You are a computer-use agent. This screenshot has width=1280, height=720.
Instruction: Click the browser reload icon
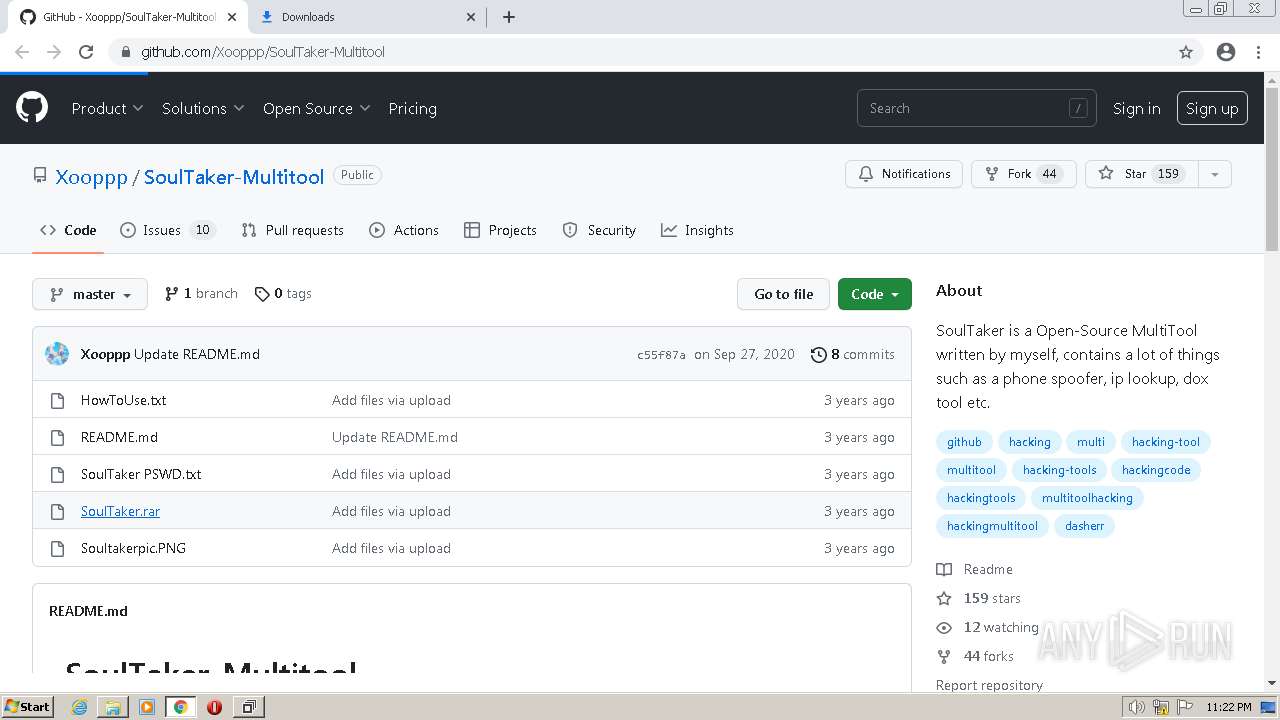coord(86,52)
